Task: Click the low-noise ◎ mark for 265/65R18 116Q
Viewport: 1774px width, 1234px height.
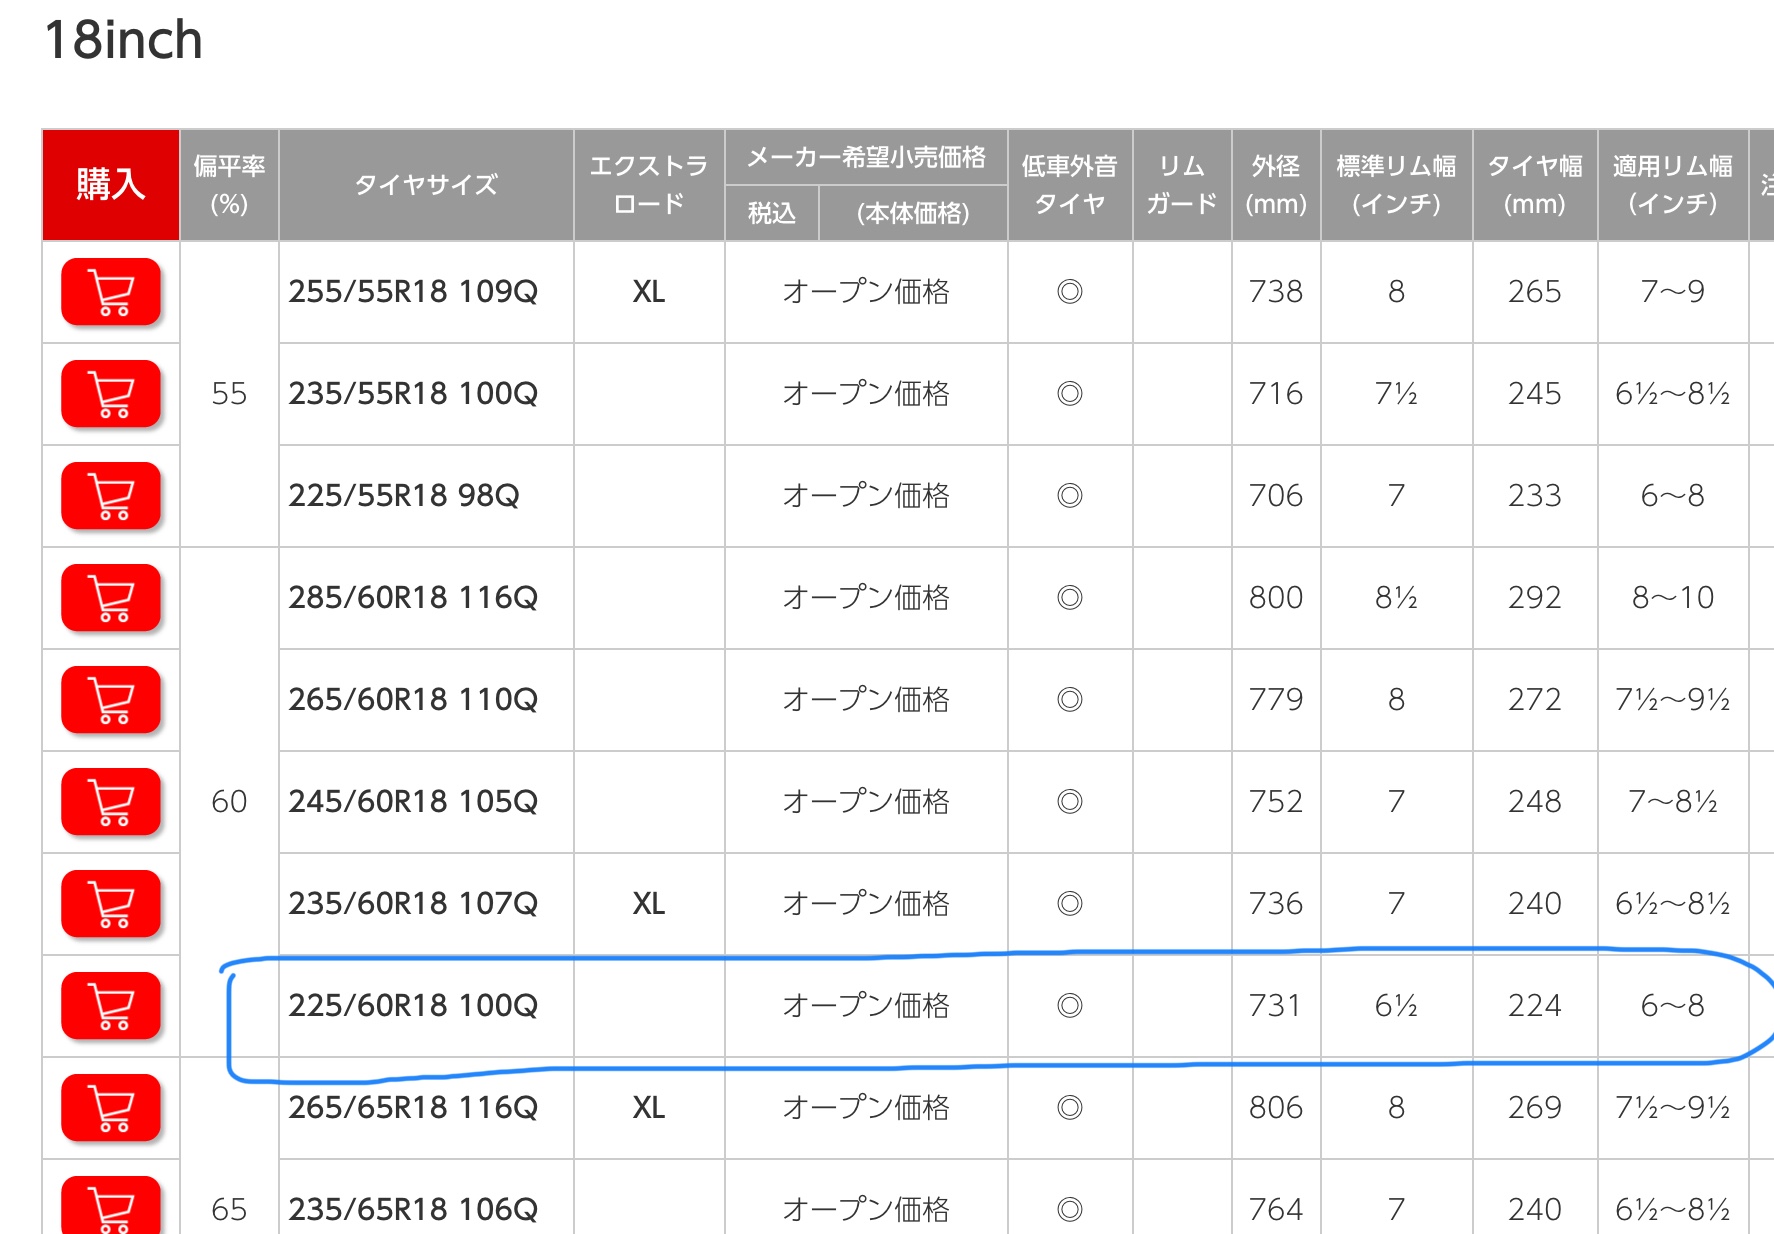Action: point(1070,1108)
